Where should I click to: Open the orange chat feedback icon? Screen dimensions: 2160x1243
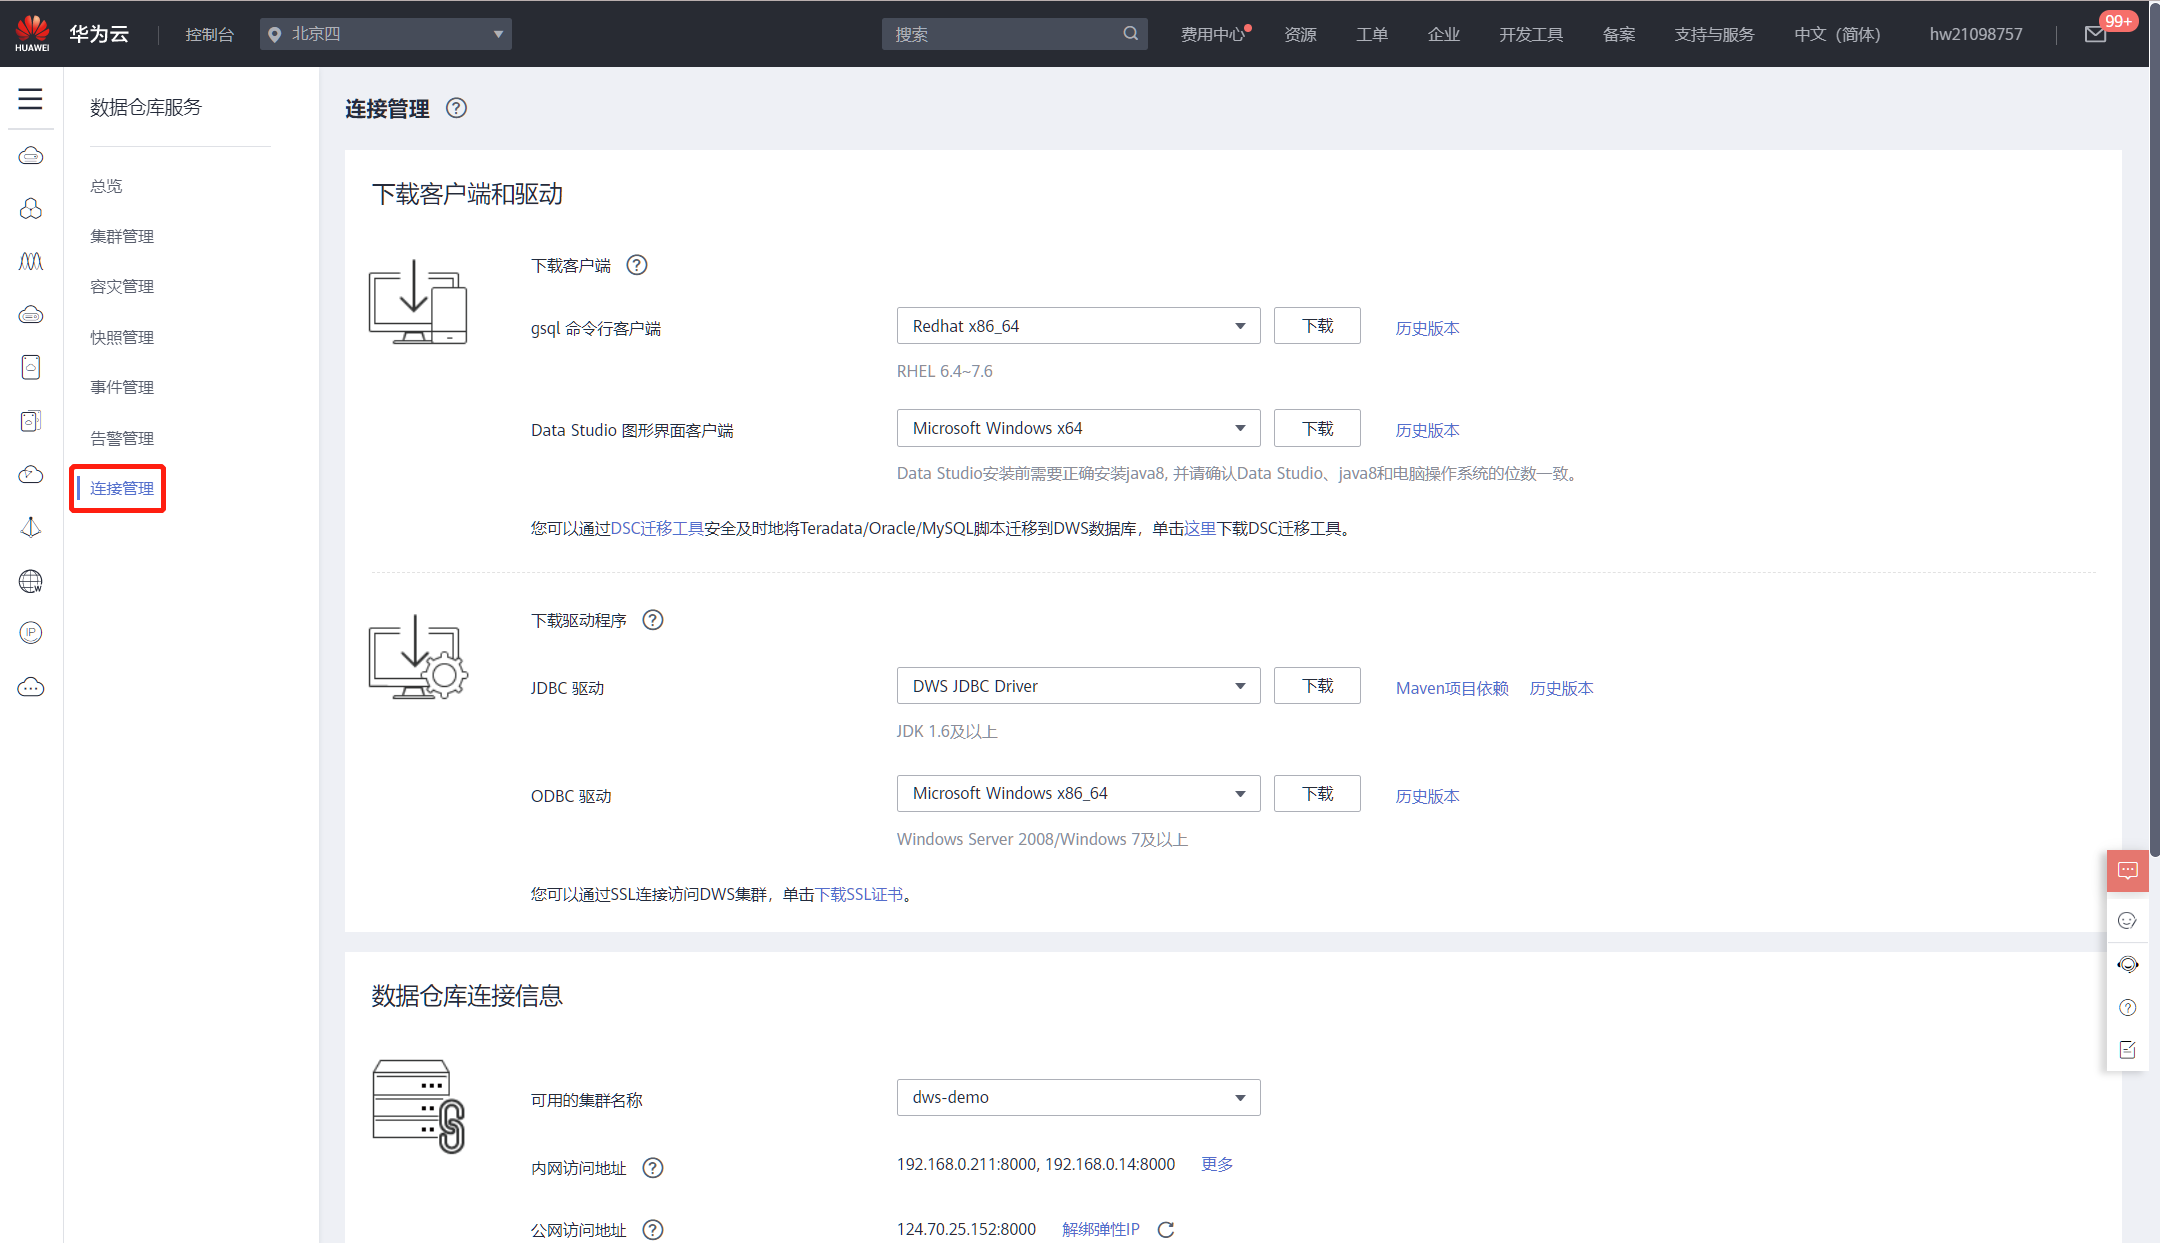pos(2127,871)
